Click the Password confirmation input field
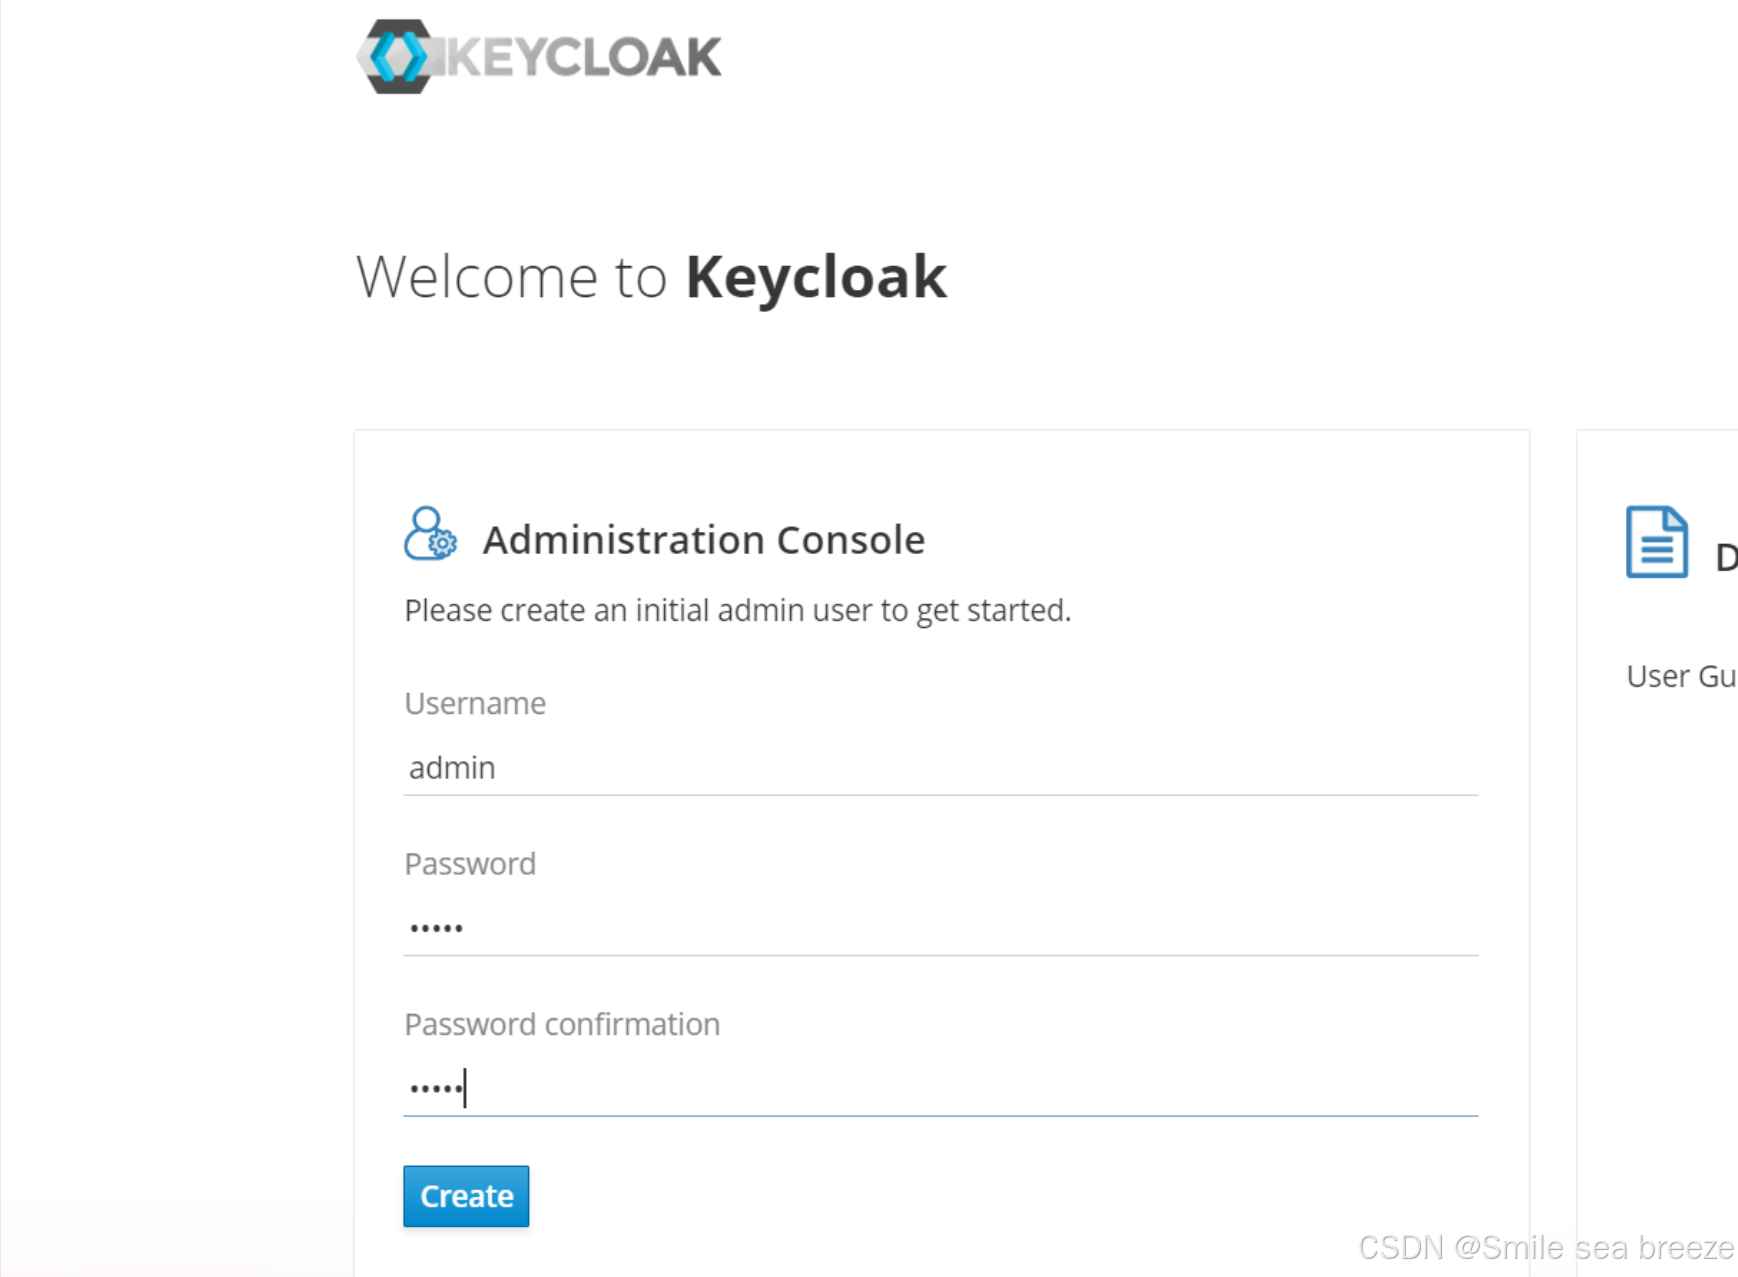 click(x=940, y=1088)
